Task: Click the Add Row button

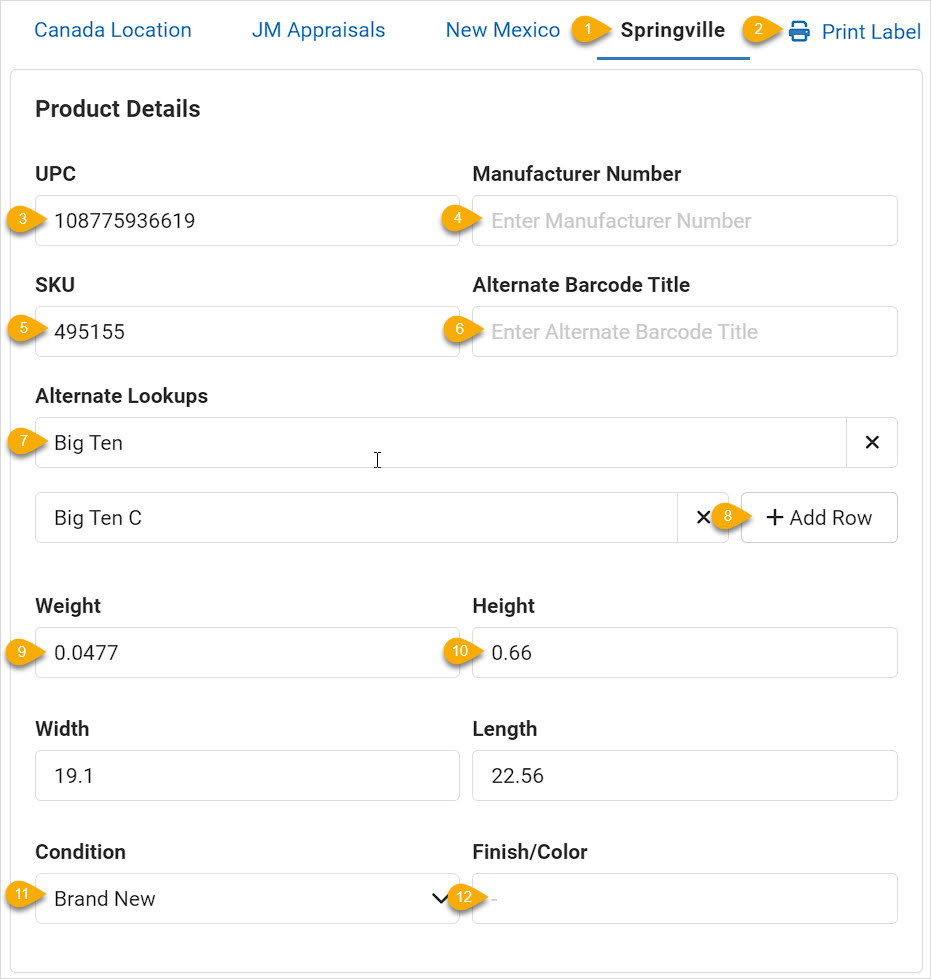Action: click(819, 518)
